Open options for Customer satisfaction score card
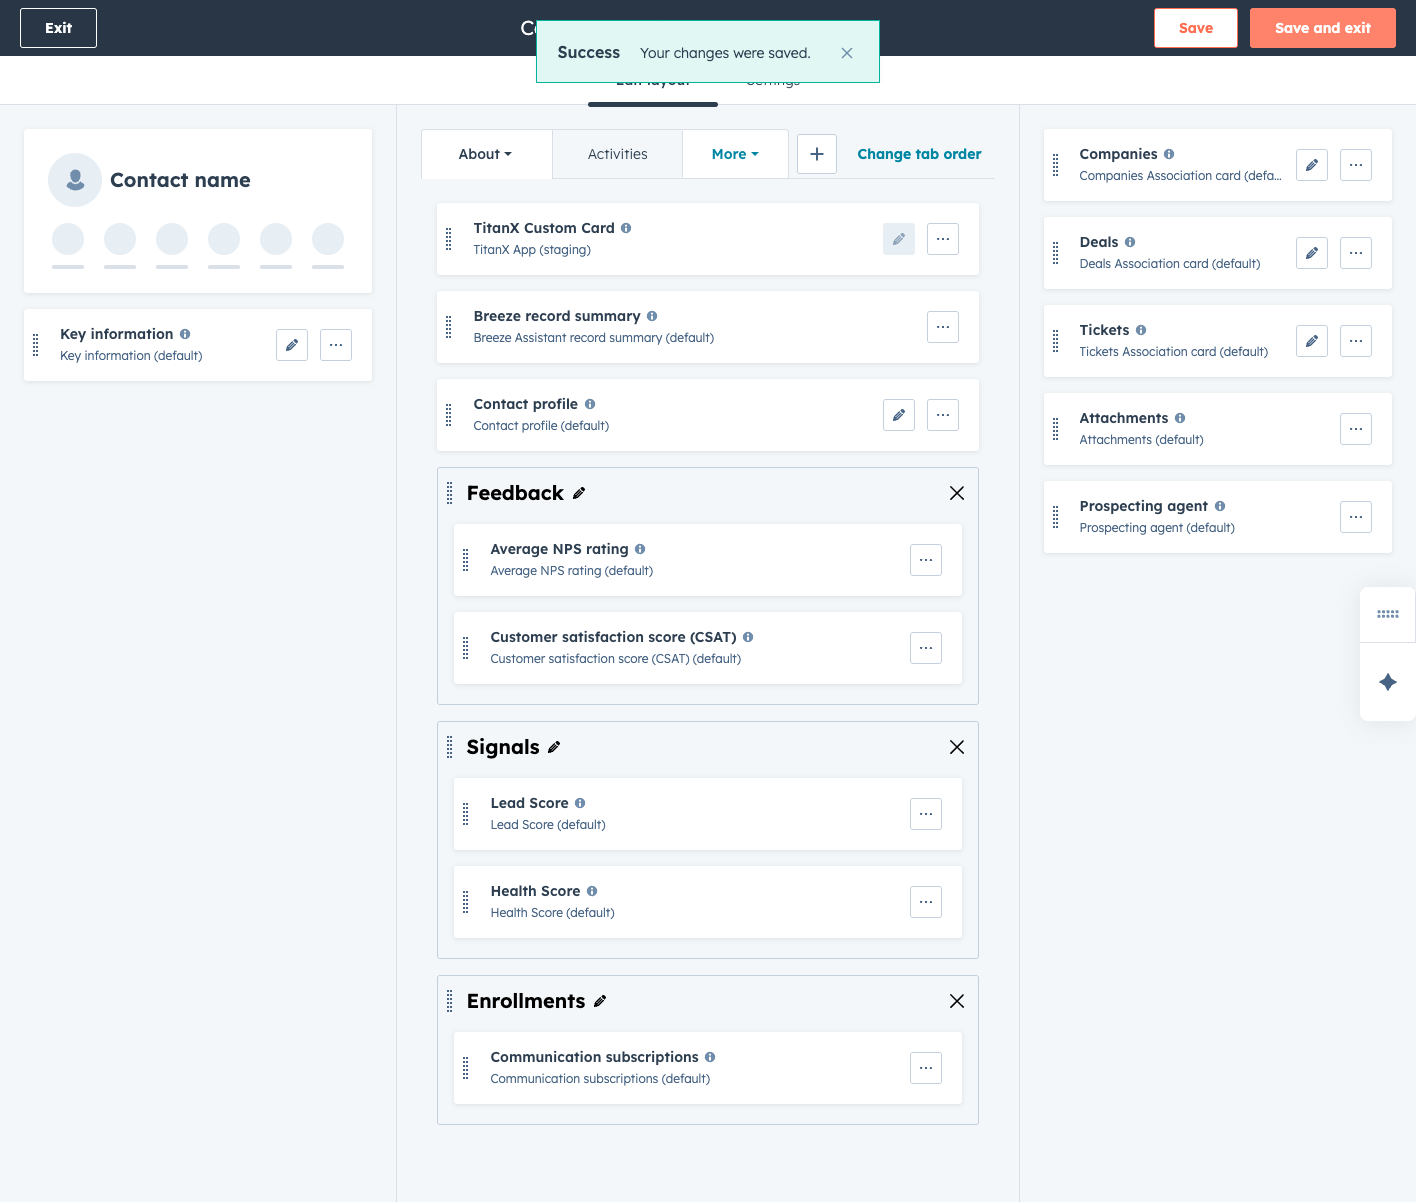Image resolution: width=1416 pixels, height=1202 pixels. tap(926, 648)
